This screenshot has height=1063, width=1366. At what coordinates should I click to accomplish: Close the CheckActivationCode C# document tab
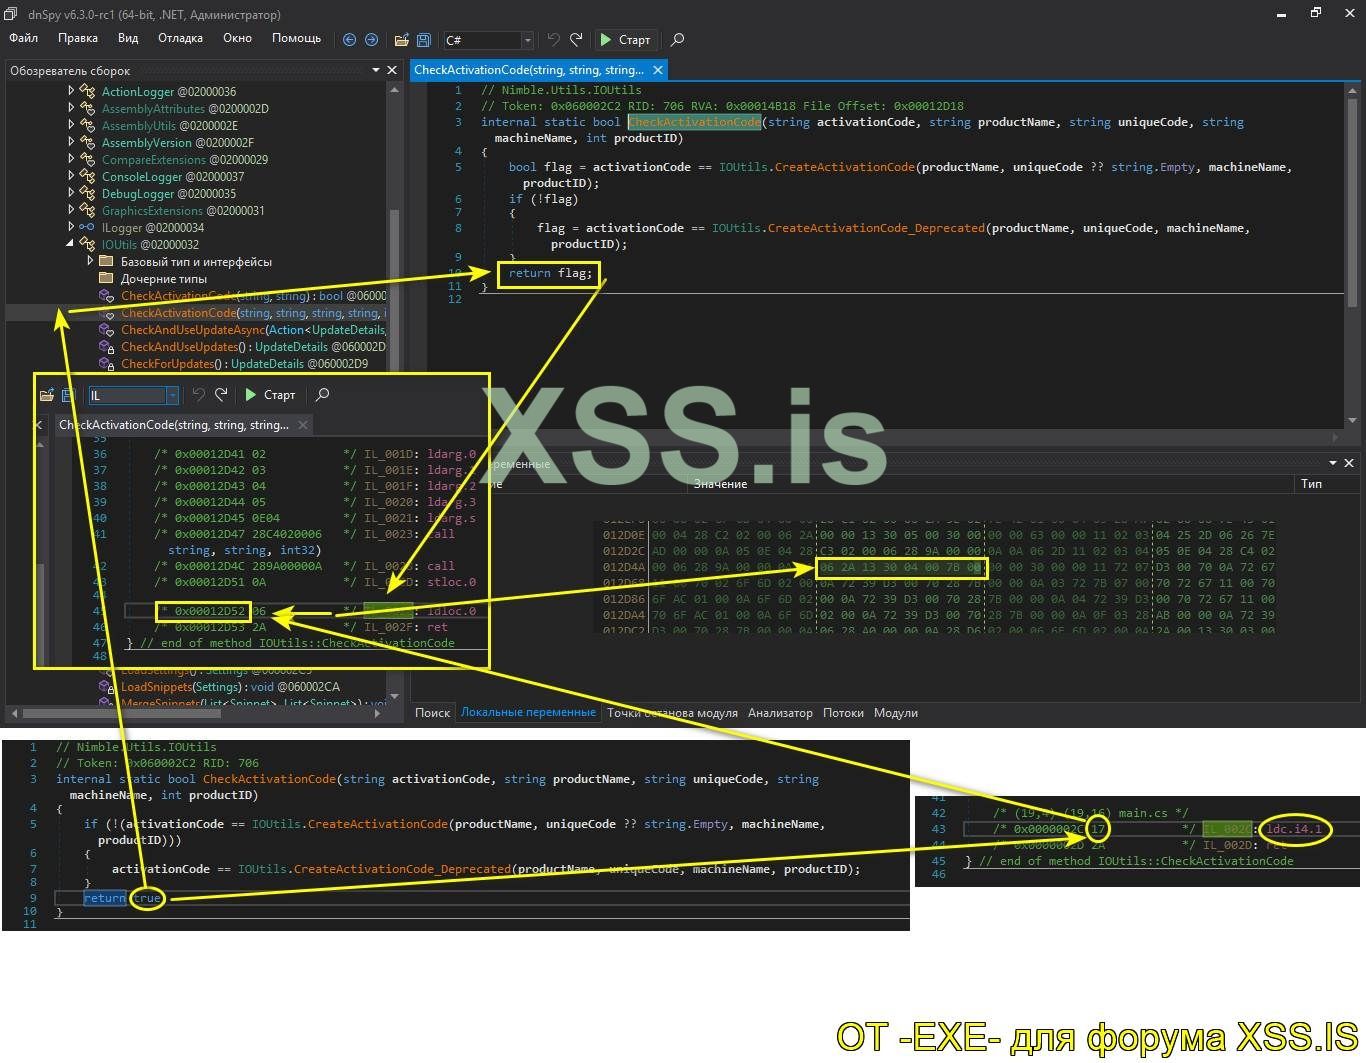tap(658, 70)
